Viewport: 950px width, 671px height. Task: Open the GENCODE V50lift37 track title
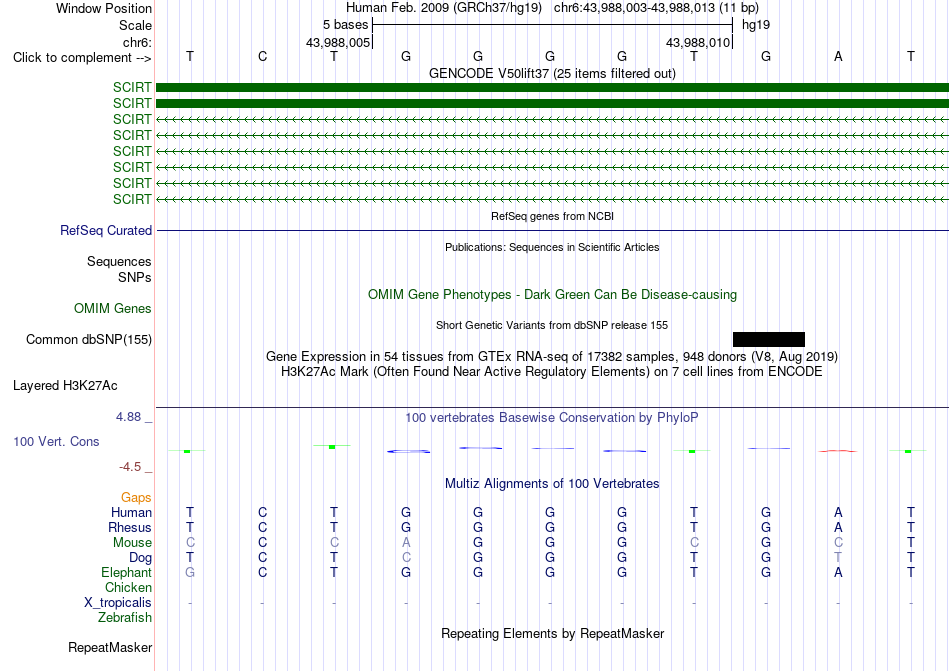pos(552,73)
